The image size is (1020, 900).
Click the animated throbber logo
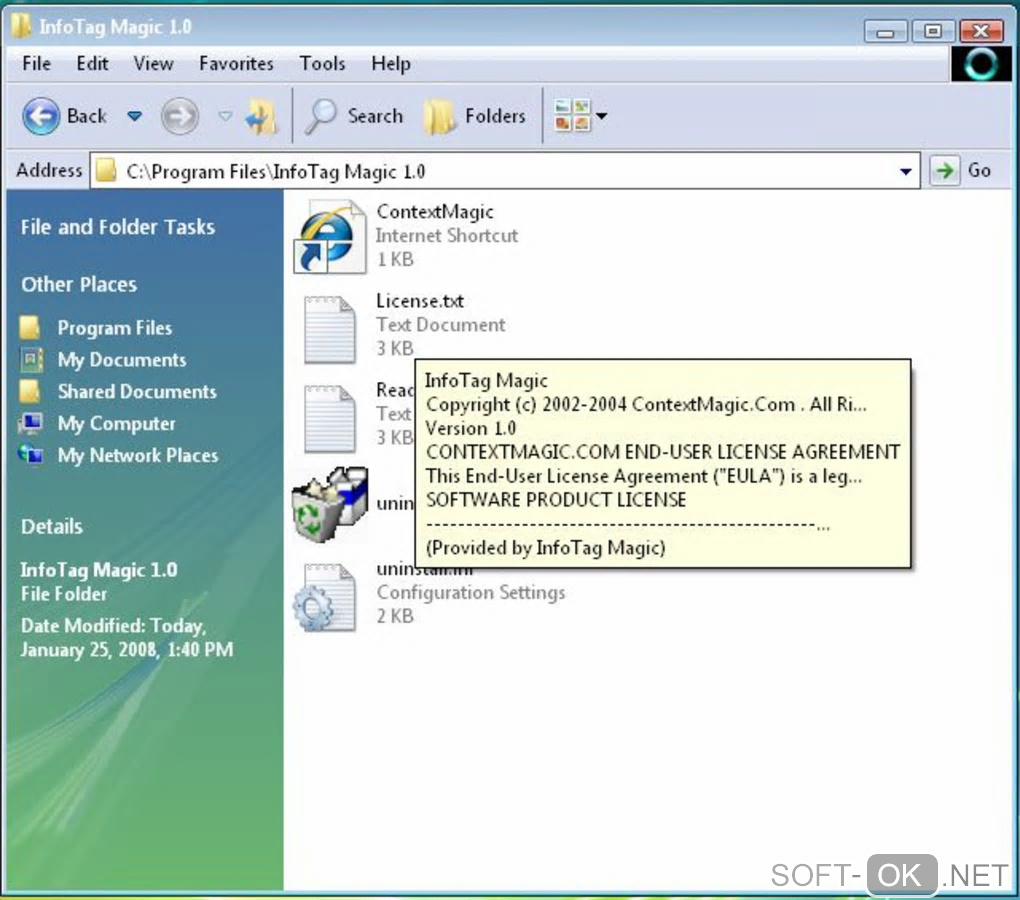(980, 64)
